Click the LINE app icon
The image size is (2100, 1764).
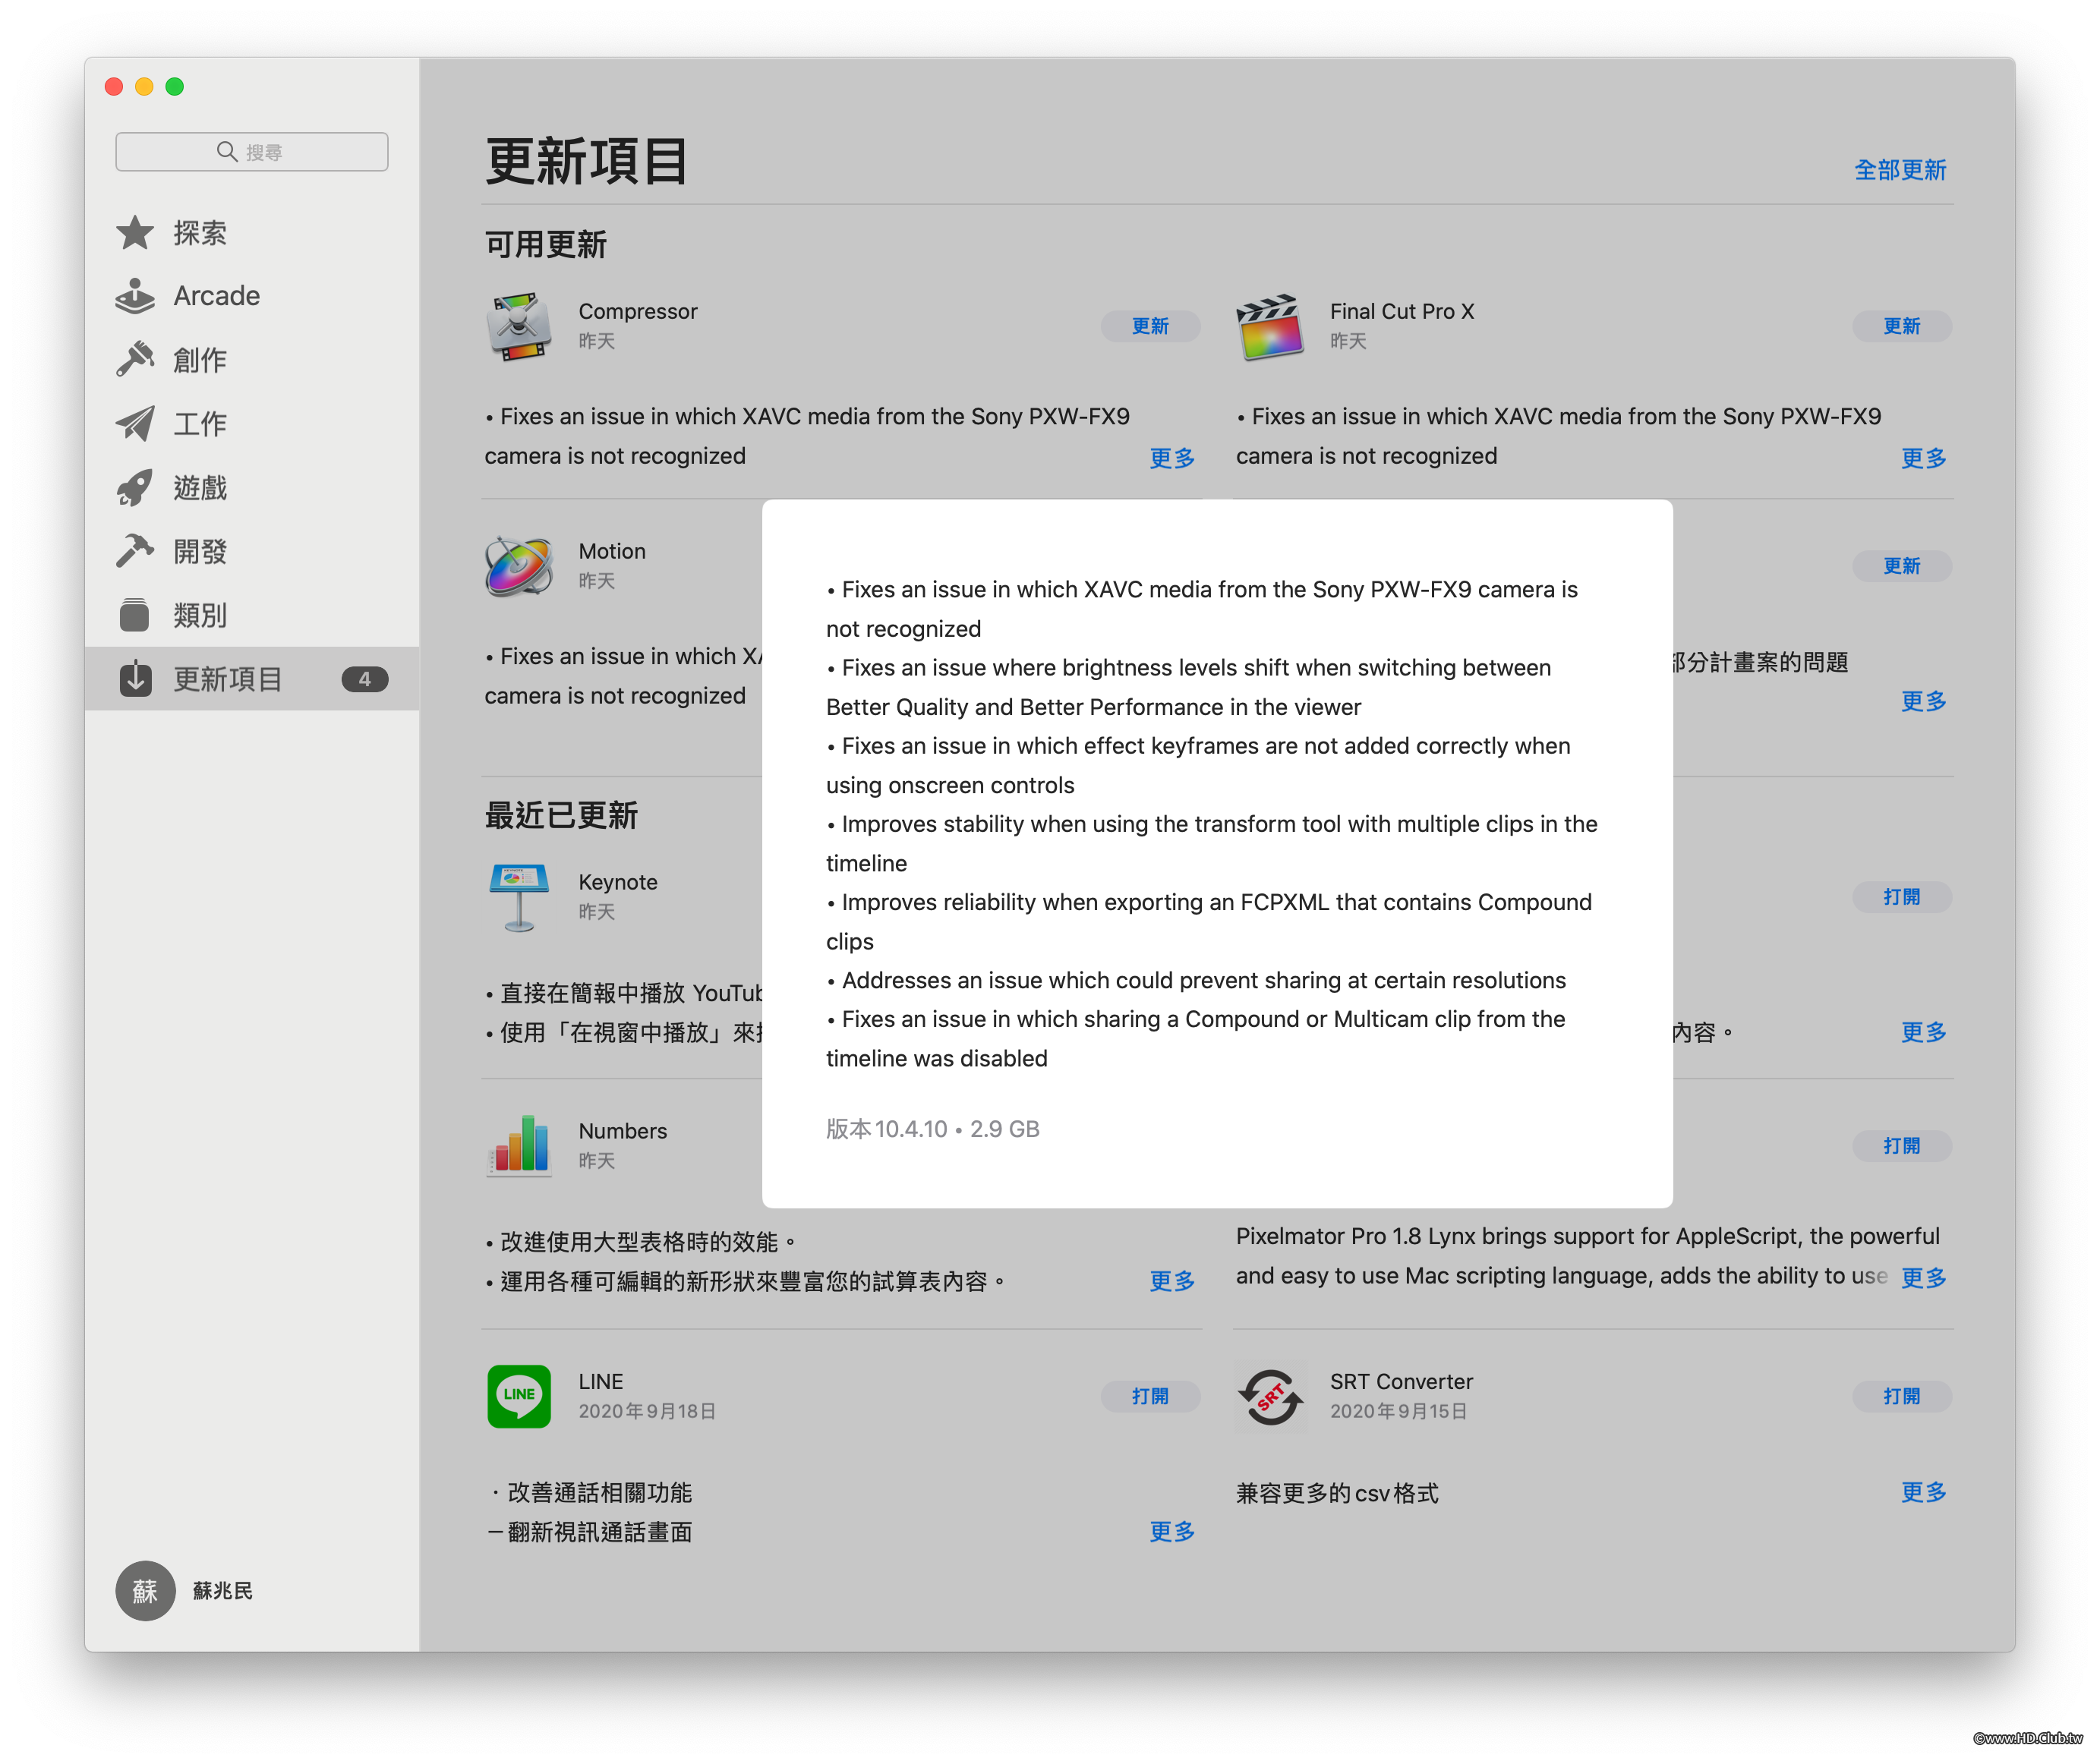[x=519, y=1396]
